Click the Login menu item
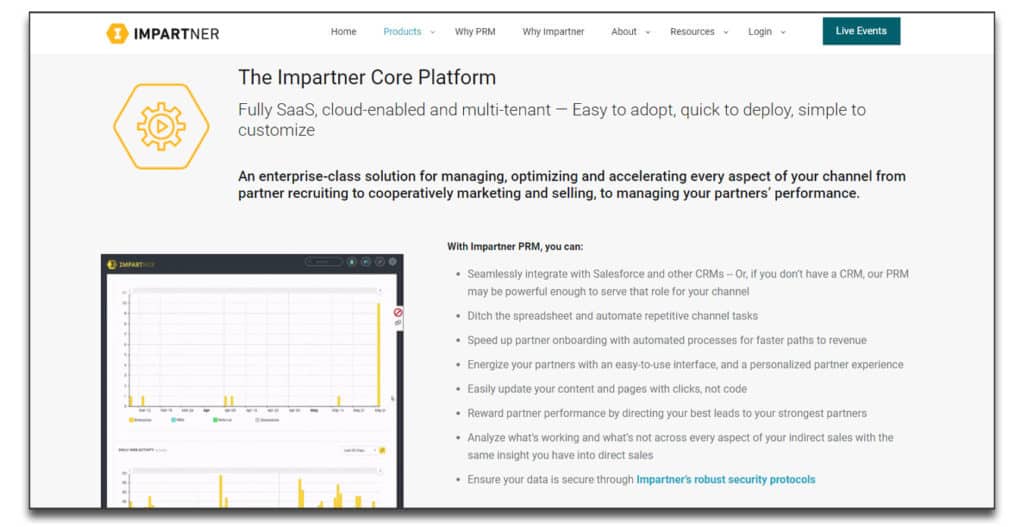1024x527 pixels. click(760, 31)
